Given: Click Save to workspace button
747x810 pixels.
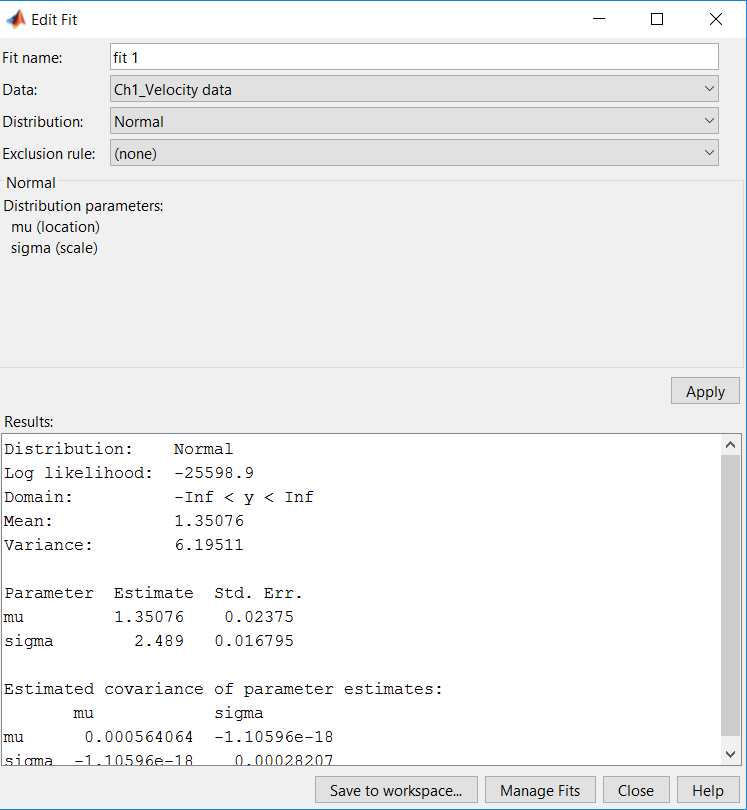Looking at the screenshot, I should tap(396, 790).
